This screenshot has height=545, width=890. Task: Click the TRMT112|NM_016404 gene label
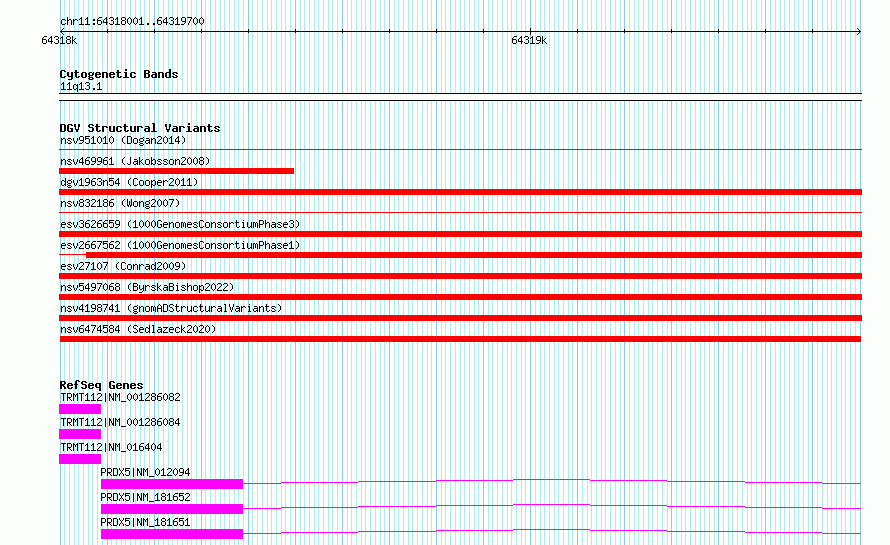pyautogui.click(x=111, y=447)
